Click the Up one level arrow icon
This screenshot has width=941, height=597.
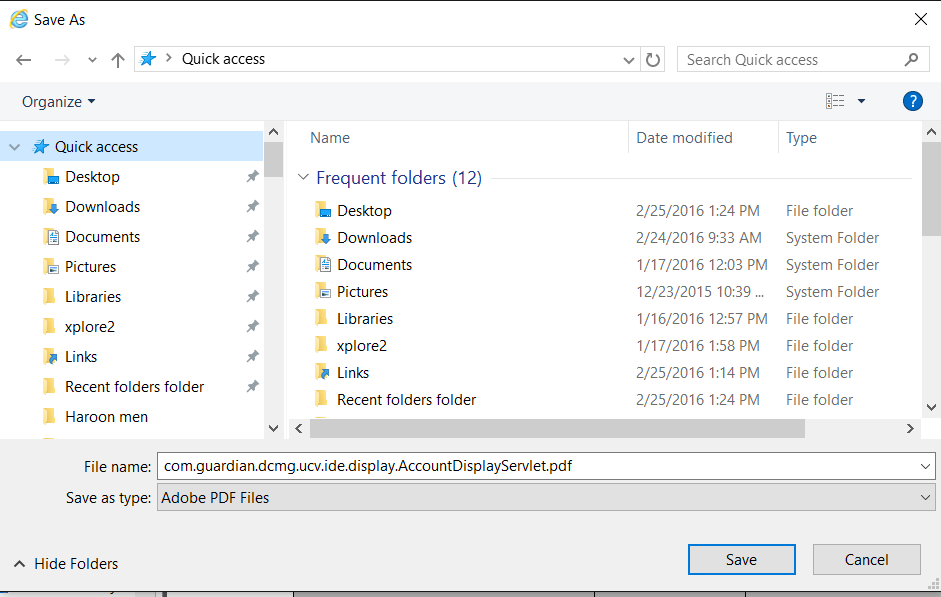tap(117, 59)
